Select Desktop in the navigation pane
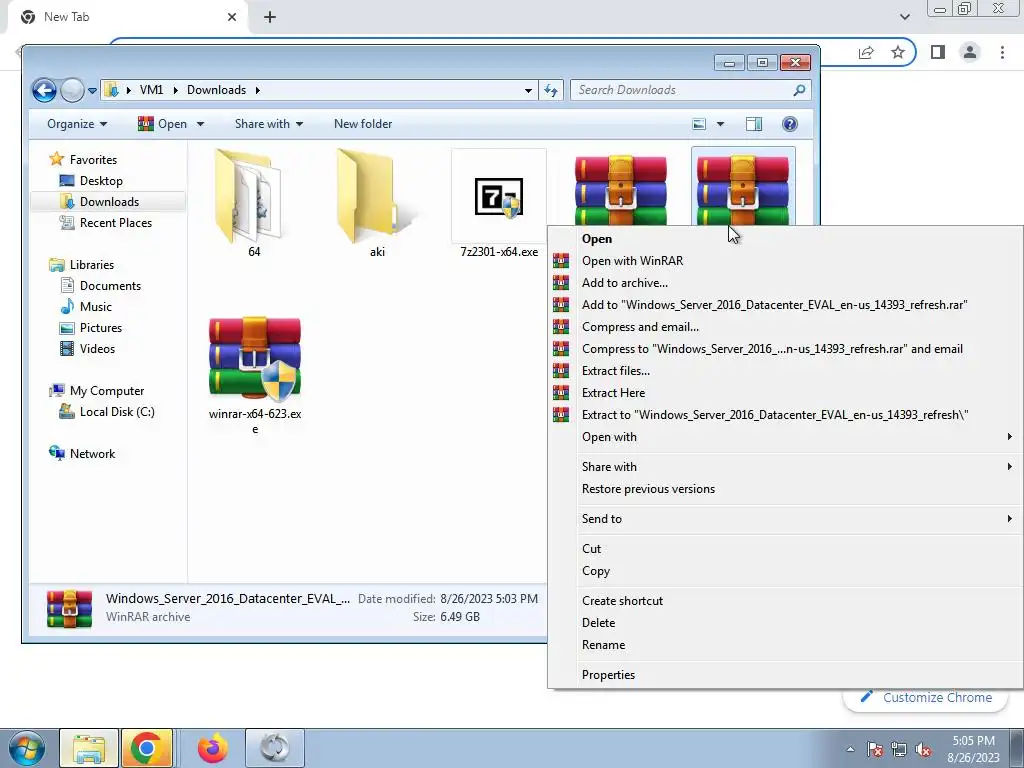Screen dimensions: 1024x768 pyautogui.click(x=91, y=181)
